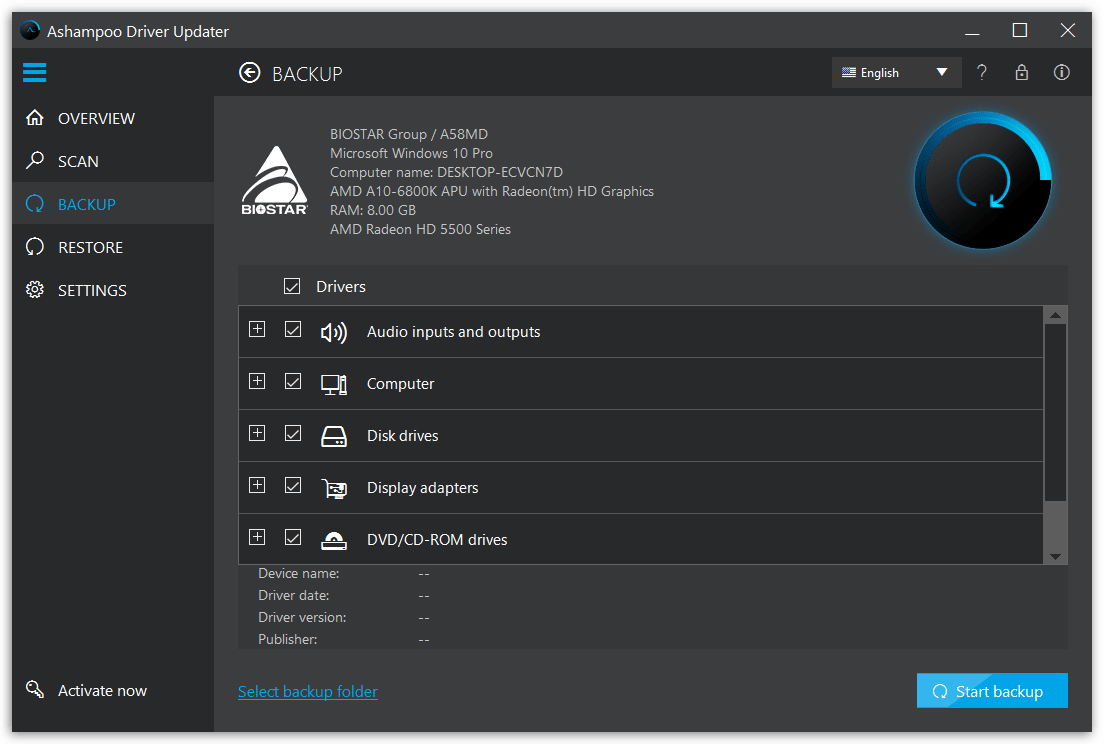Go back using the BACKUP back arrow
Screen dimensions: 1104x744
[249, 72]
